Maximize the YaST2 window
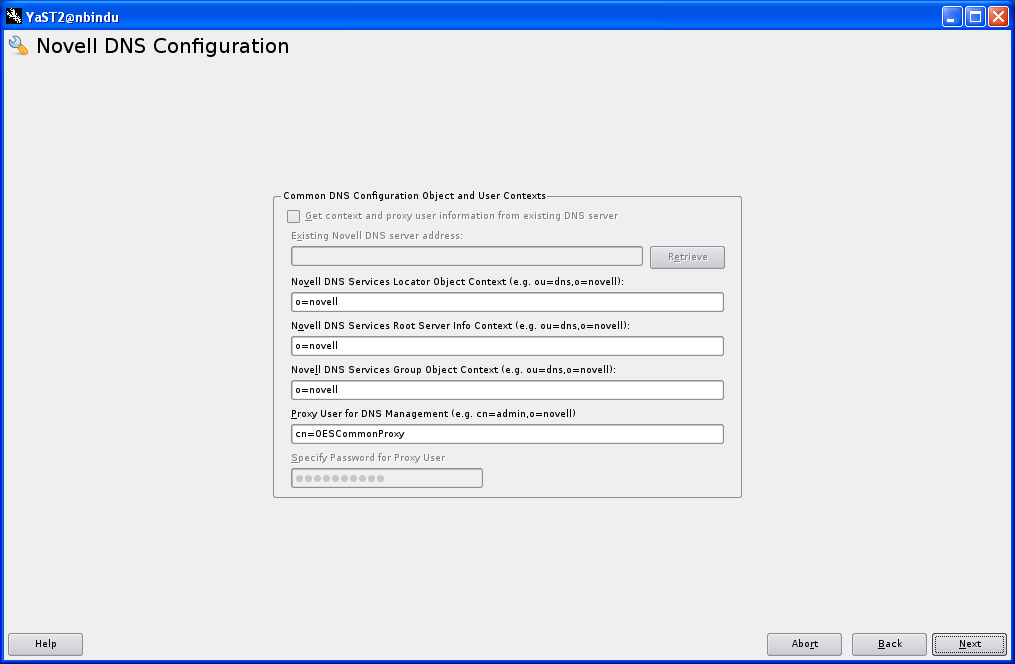Viewport: 1015px width, 664px height. (x=976, y=16)
